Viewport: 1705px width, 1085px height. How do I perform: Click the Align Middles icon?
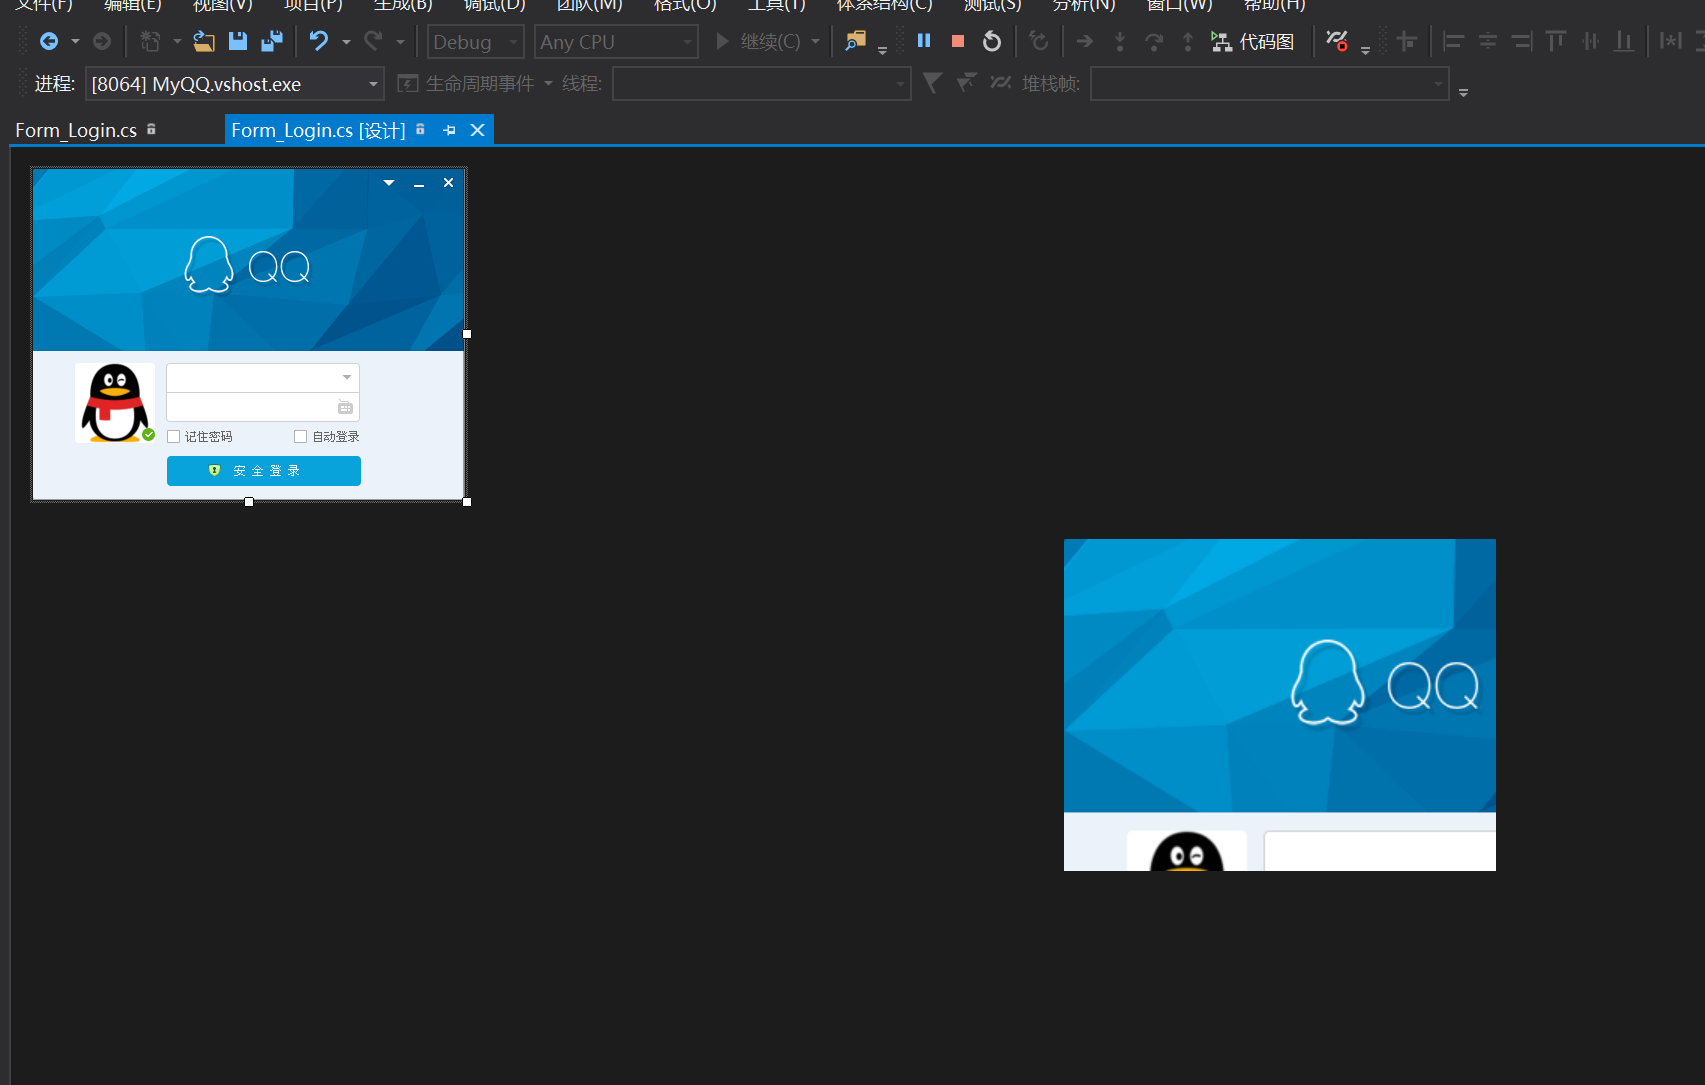pos(1590,41)
